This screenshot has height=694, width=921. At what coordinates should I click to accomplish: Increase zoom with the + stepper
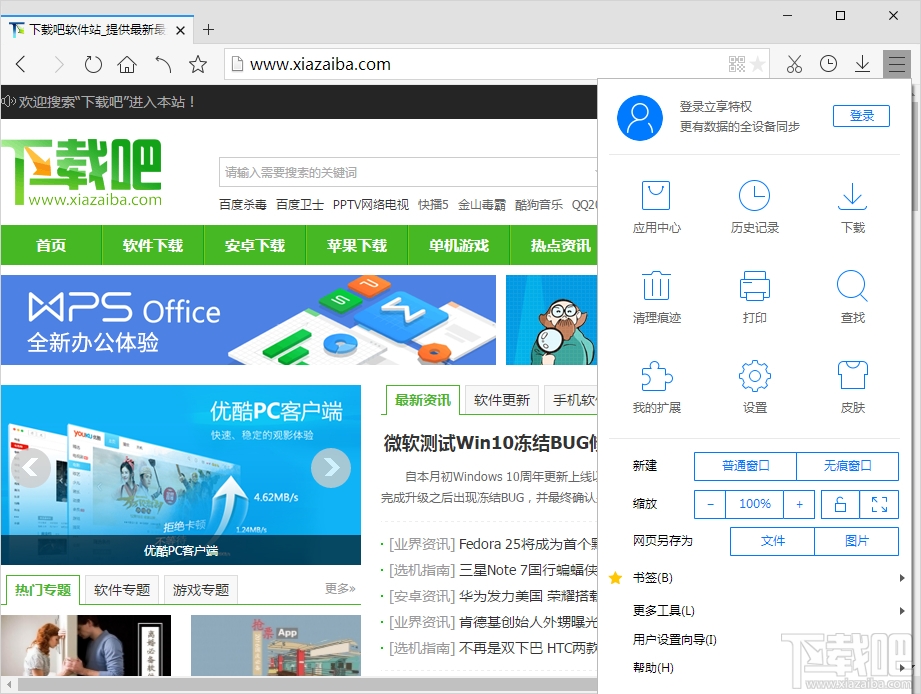pos(799,504)
